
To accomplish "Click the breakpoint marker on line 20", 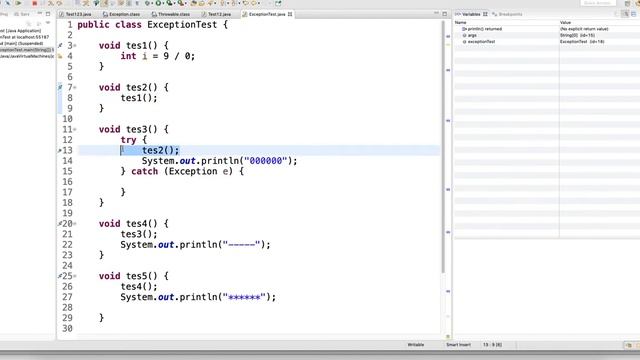I will (60, 224).
